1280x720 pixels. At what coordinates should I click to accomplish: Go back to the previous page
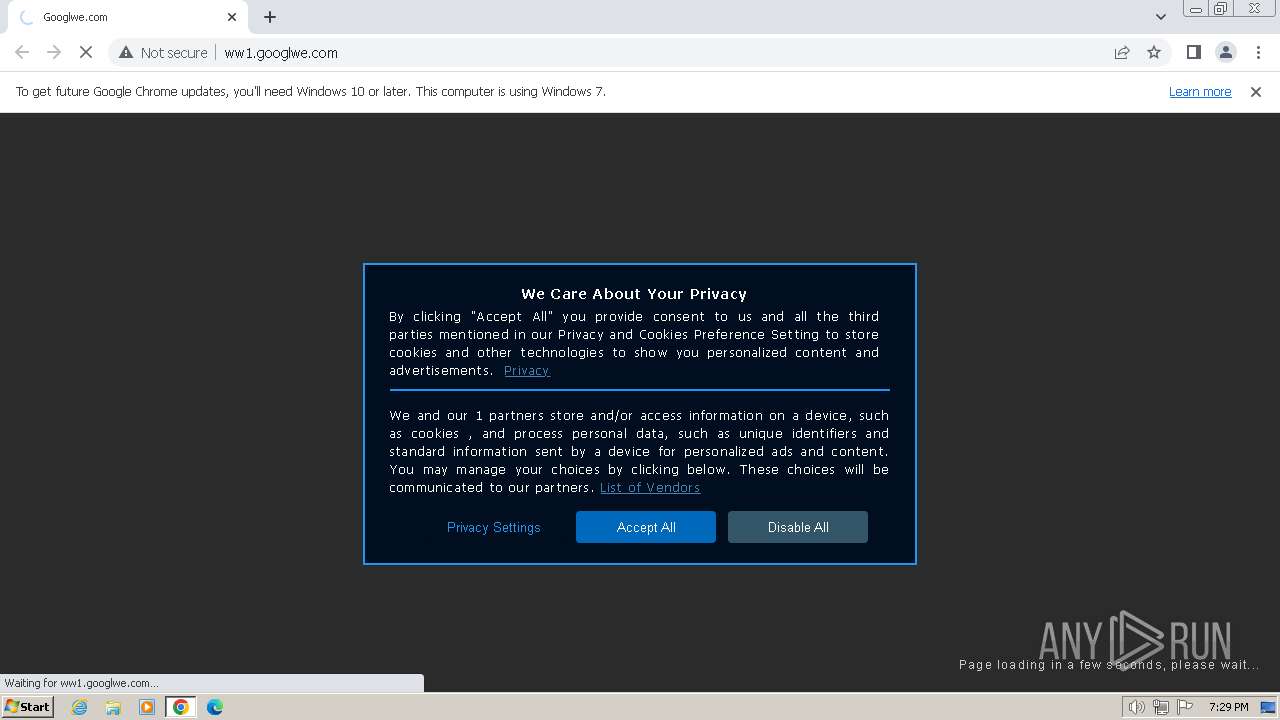click(x=22, y=52)
